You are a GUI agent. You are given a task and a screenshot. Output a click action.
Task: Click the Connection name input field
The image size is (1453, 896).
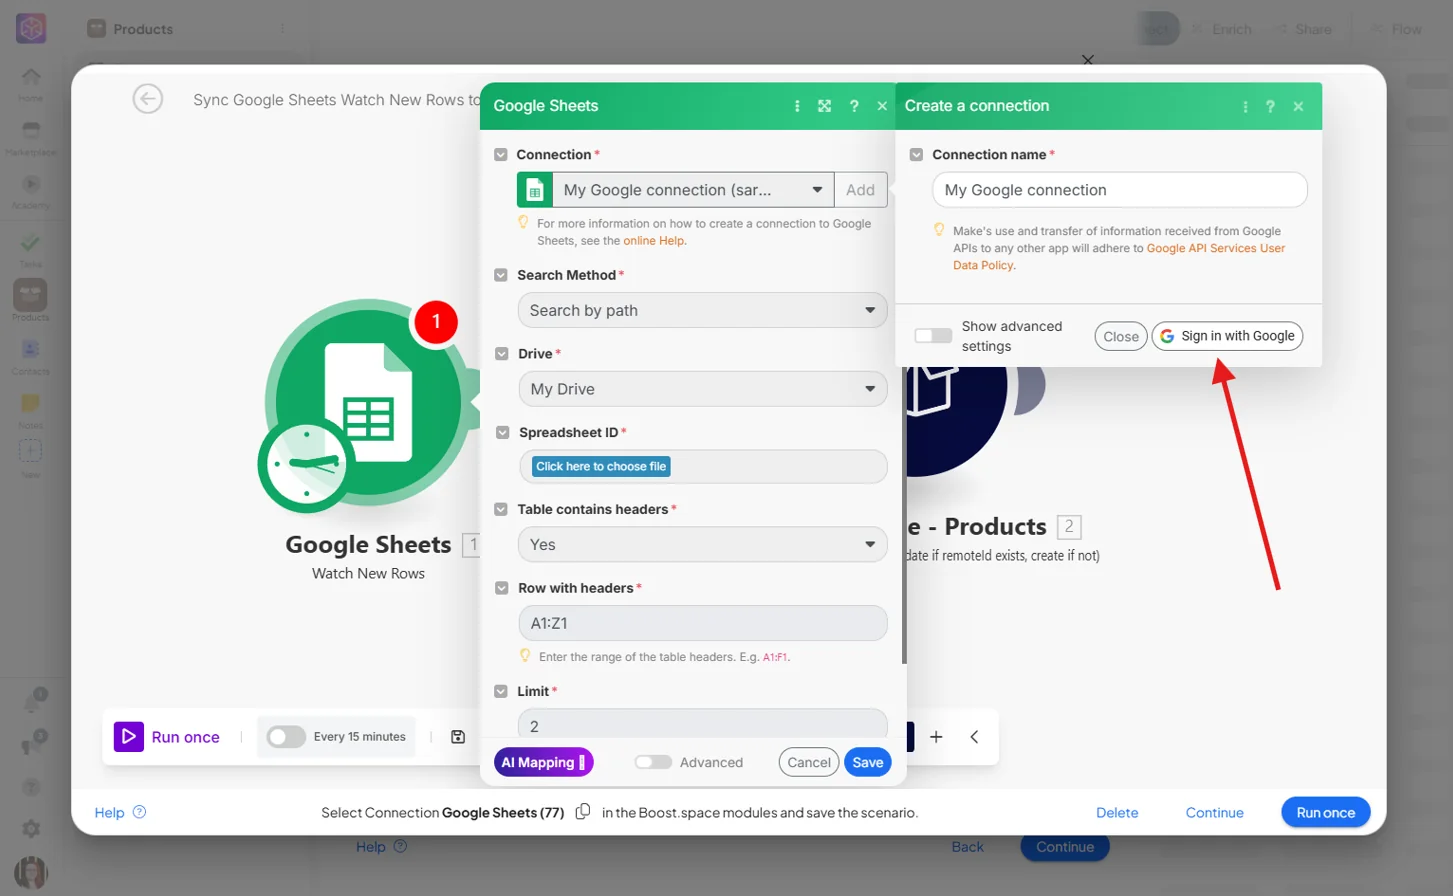[x=1119, y=190]
